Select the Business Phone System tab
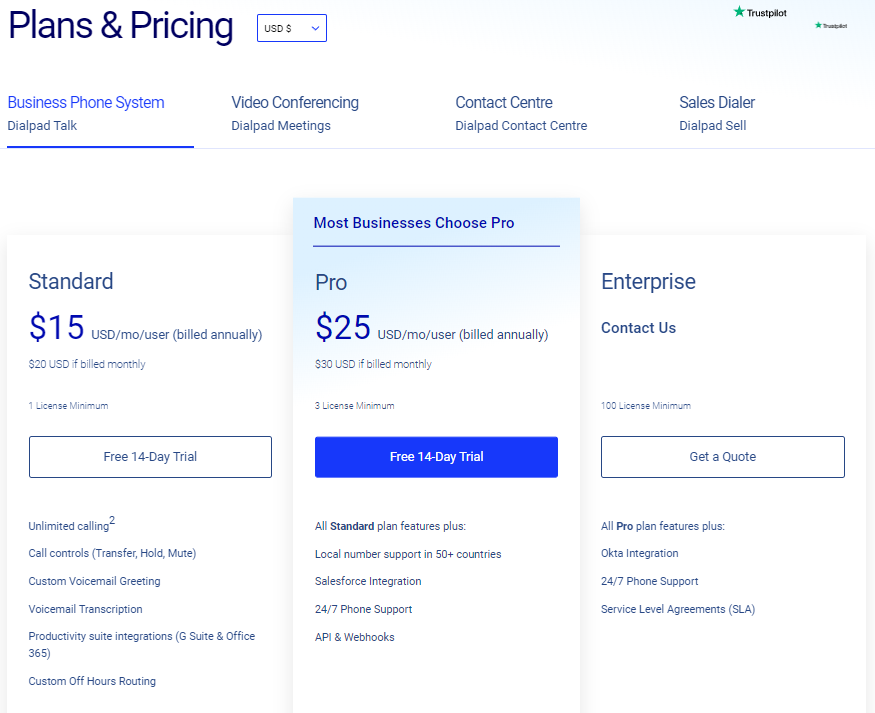875x713 pixels. coord(86,113)
